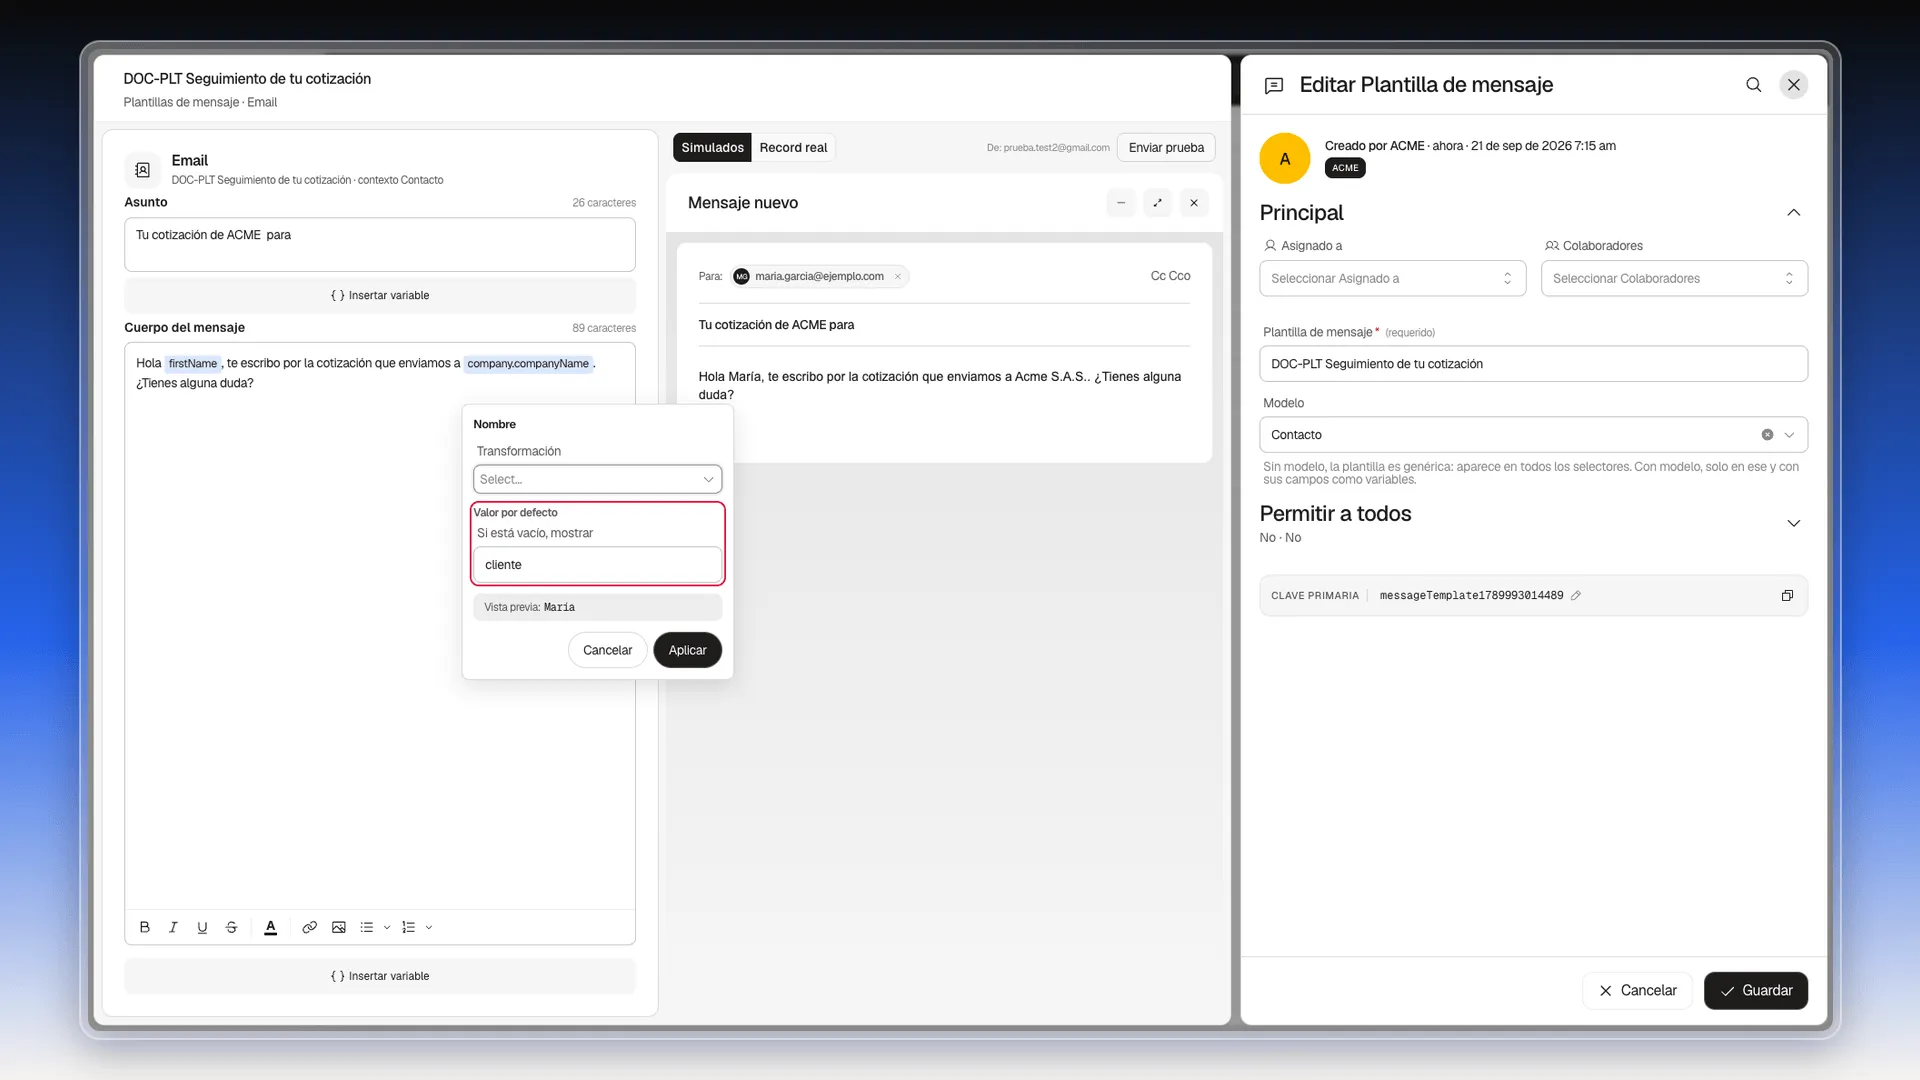Insert an image into the message body
The height and width of the screenshot is (1080, 1920).
pyautogui.click(x=339, y=927)
